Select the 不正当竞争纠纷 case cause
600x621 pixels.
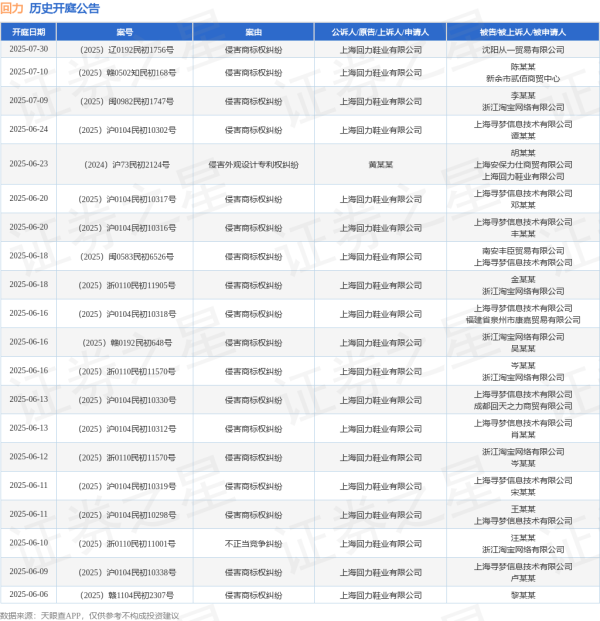tap(253, 544)
